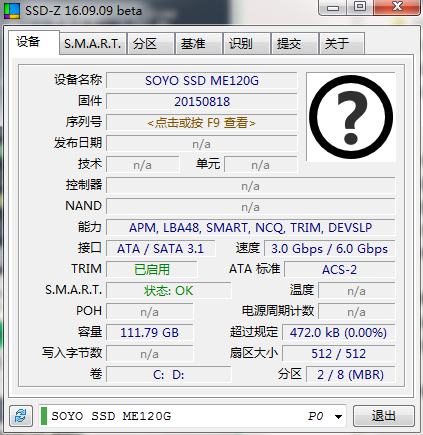Click the S.M.A.R.T. 状态: OK field
Image resolution: width=423 pixels, height=435 pixels.
169,290
